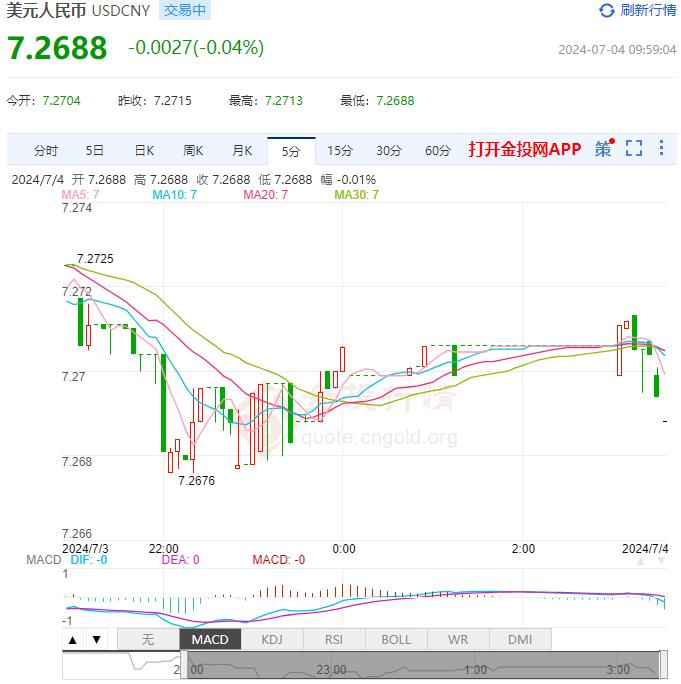
Task: Switch to the 60分 chart tab
Action: (438, 150)
